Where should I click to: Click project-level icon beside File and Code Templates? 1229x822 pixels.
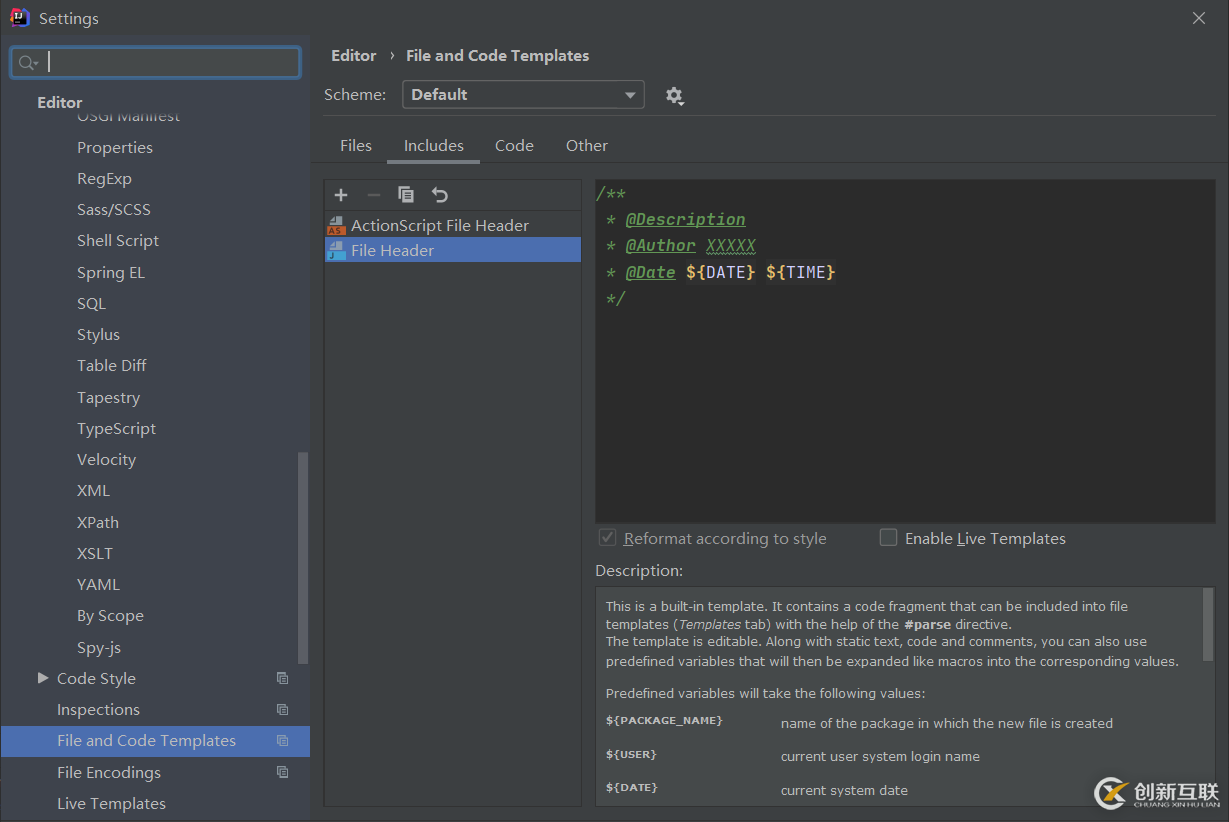click(283, 741)
